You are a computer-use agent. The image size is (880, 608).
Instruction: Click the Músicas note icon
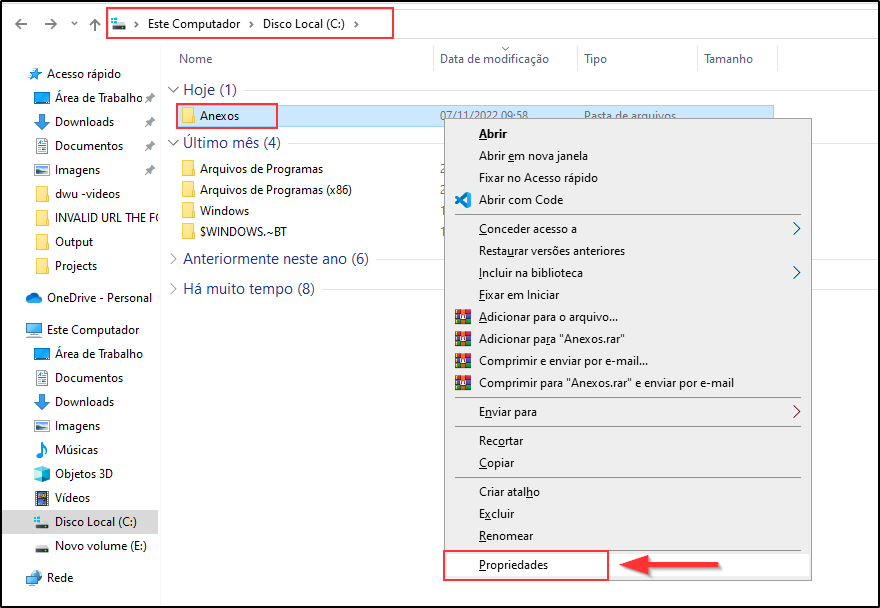[x=42, y=450]
